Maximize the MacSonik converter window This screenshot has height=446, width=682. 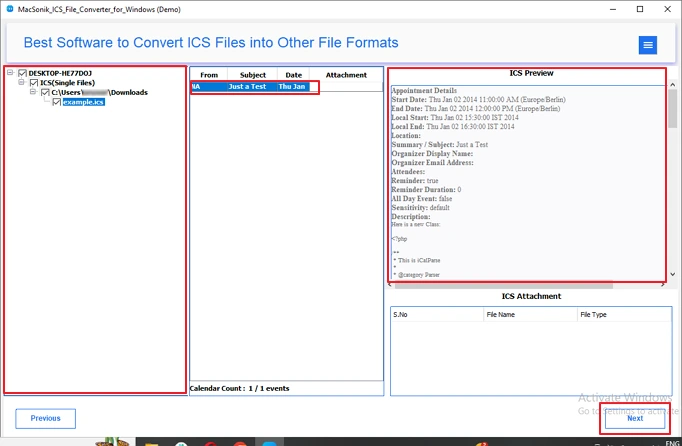[640, 9]
